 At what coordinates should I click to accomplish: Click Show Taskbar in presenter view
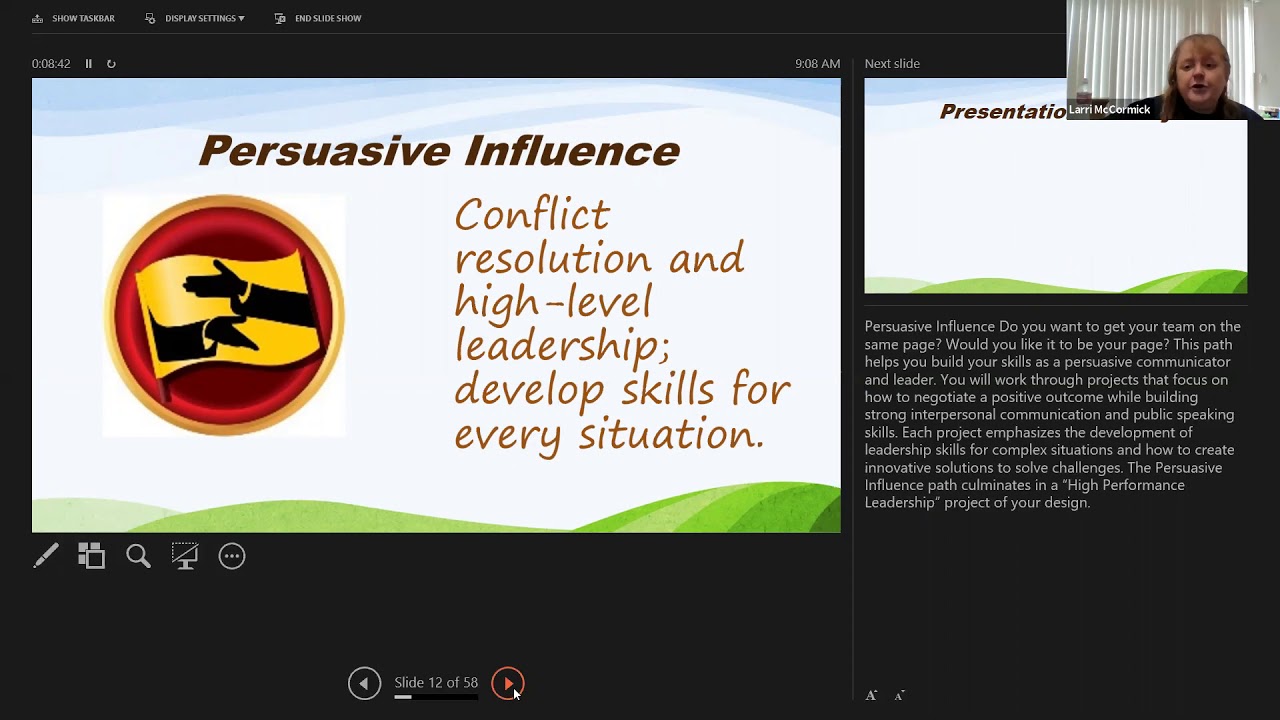[x=74, y=18]
